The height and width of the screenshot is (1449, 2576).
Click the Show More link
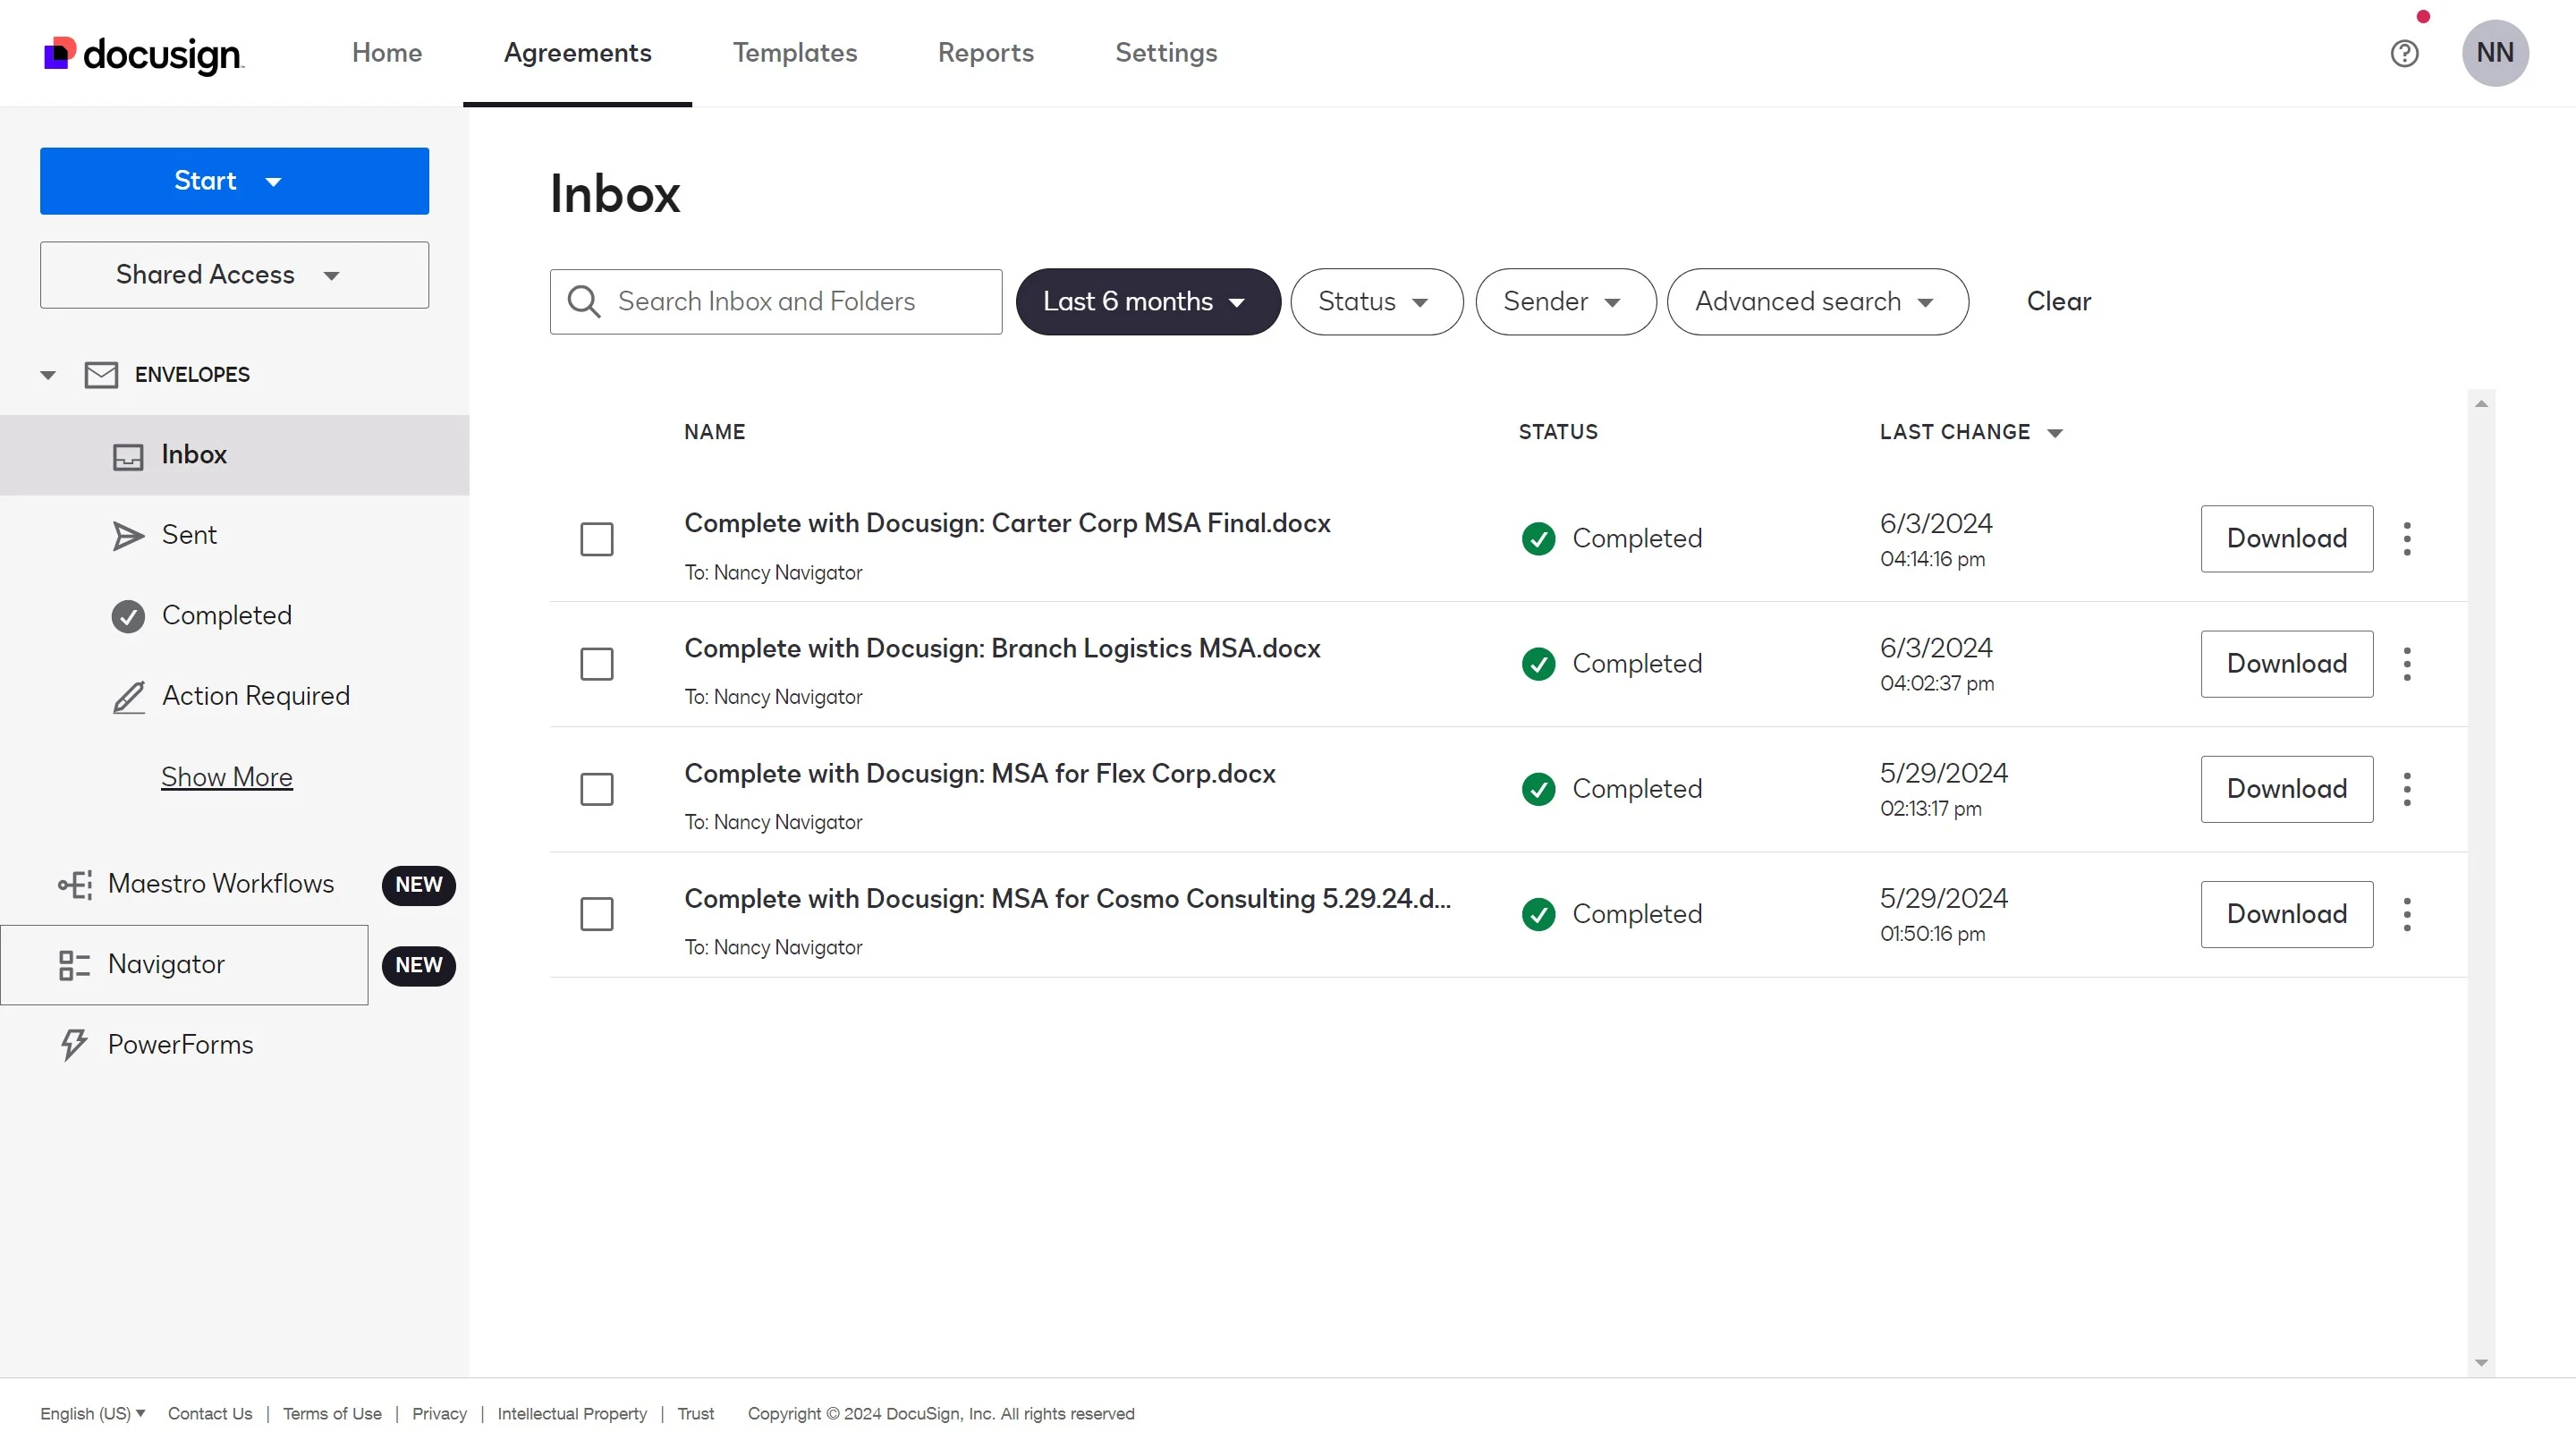tap(226, 777)
